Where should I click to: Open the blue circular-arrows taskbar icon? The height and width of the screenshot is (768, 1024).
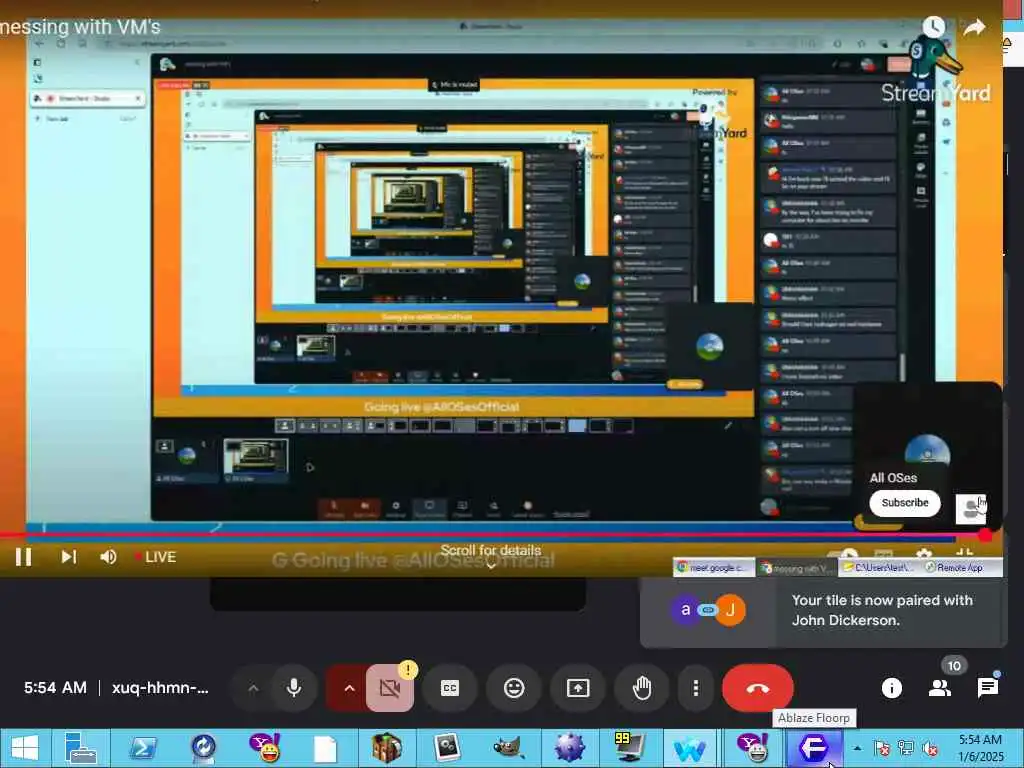pos(203,748)
